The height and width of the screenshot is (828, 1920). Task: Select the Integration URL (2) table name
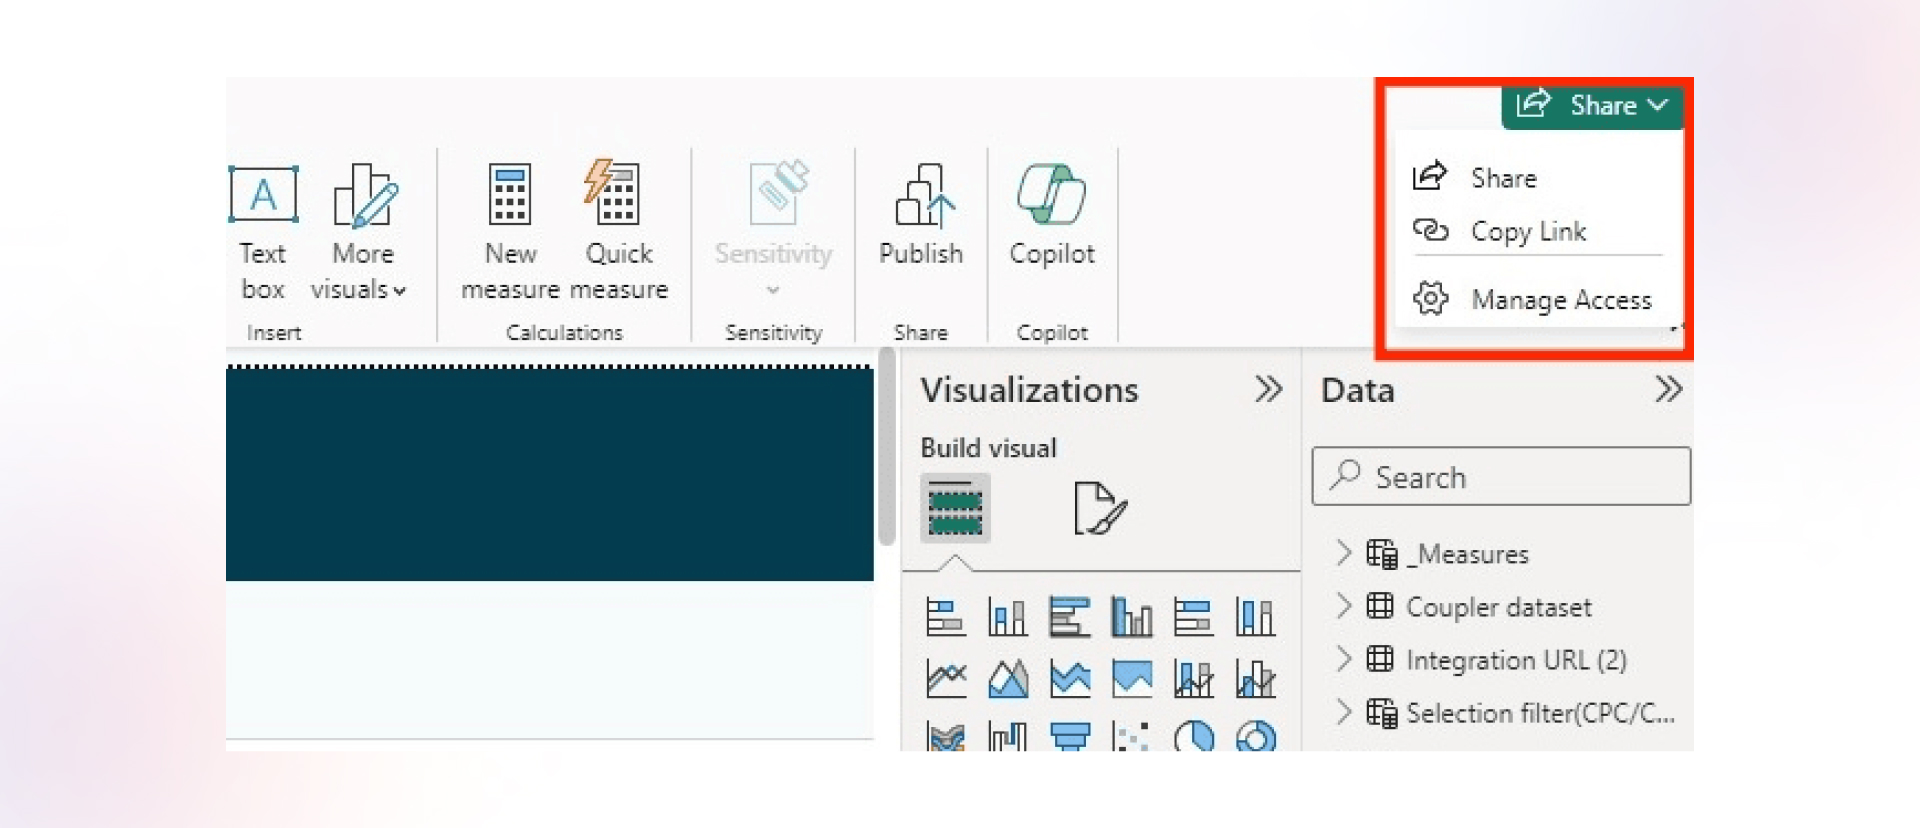[1516, 660]
